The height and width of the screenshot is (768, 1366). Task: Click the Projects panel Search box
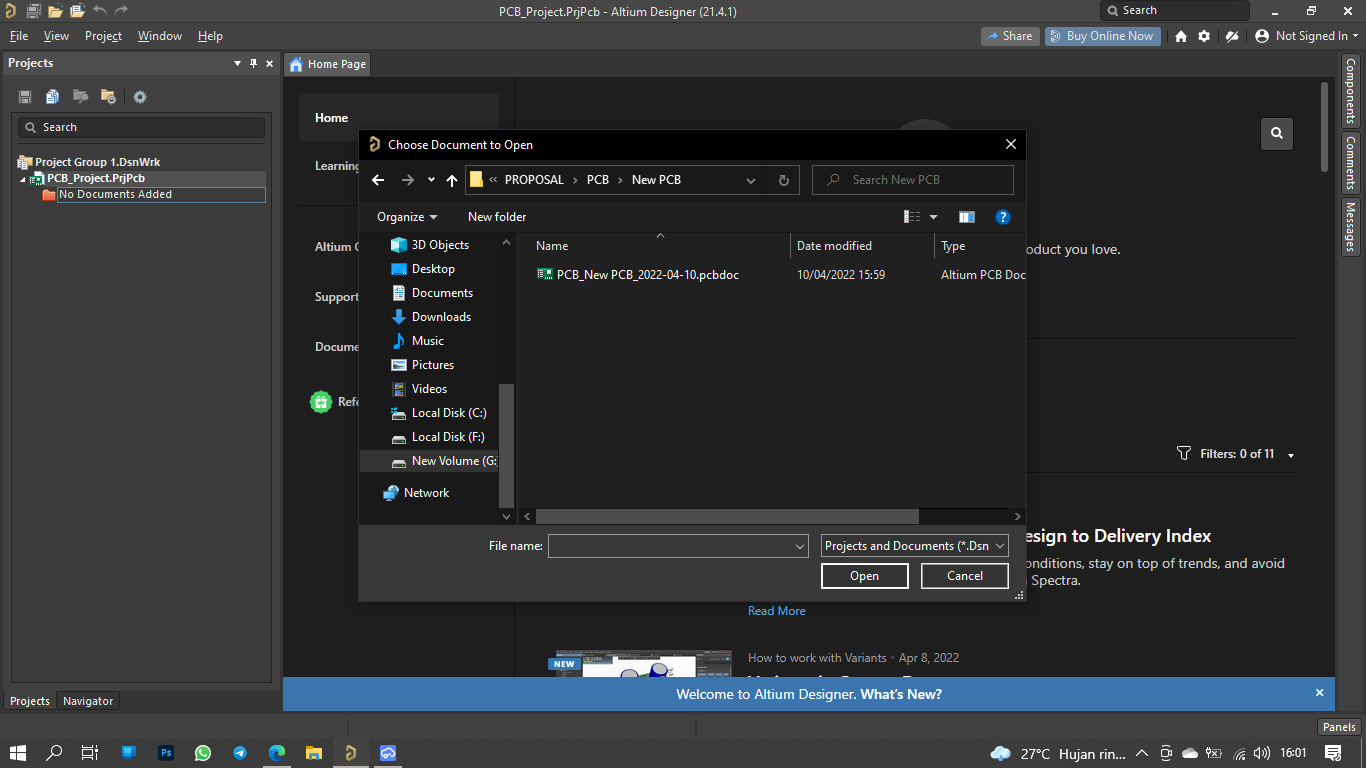click(x=141, y=127)
